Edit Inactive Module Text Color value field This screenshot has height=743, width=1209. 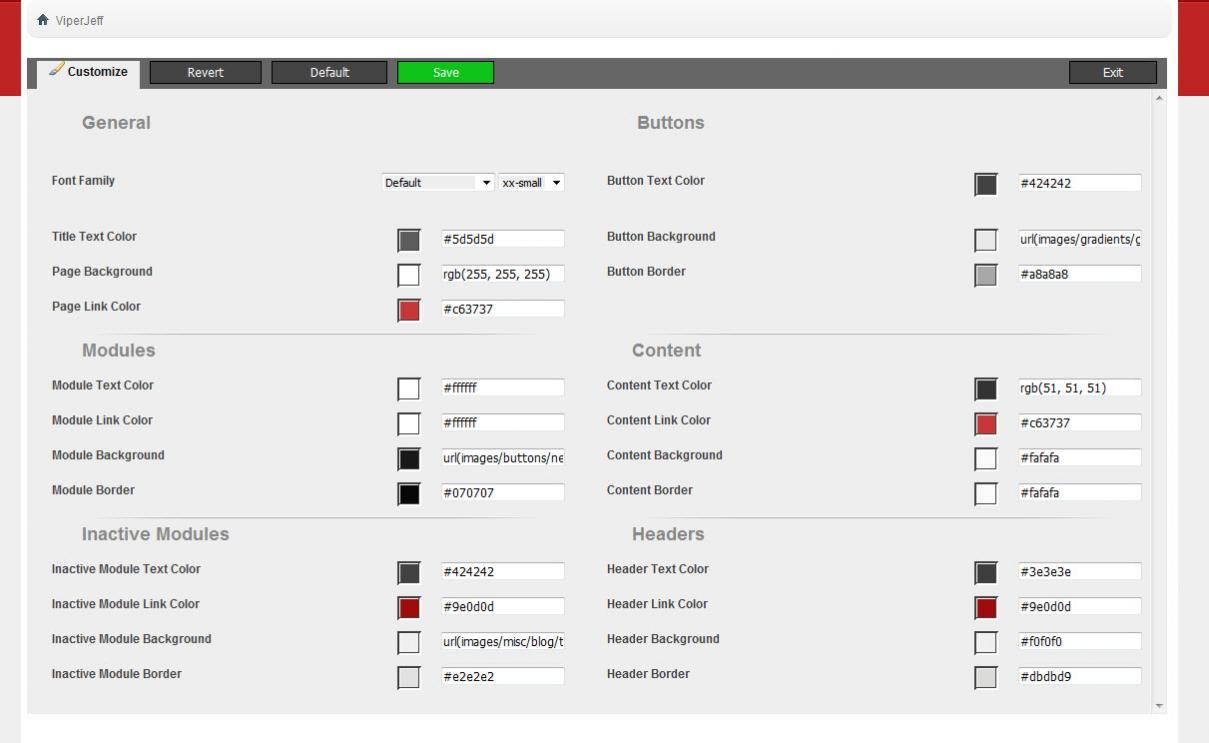[x=503, y=572]
